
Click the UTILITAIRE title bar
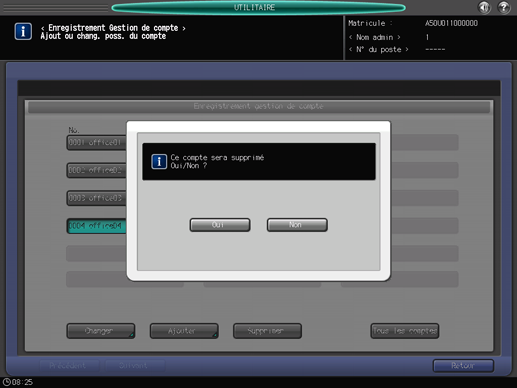[258, 8]
